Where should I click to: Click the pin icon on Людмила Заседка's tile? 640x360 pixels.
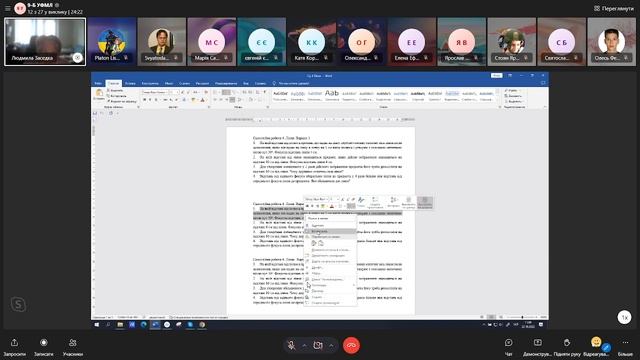[x=78, y=58]
